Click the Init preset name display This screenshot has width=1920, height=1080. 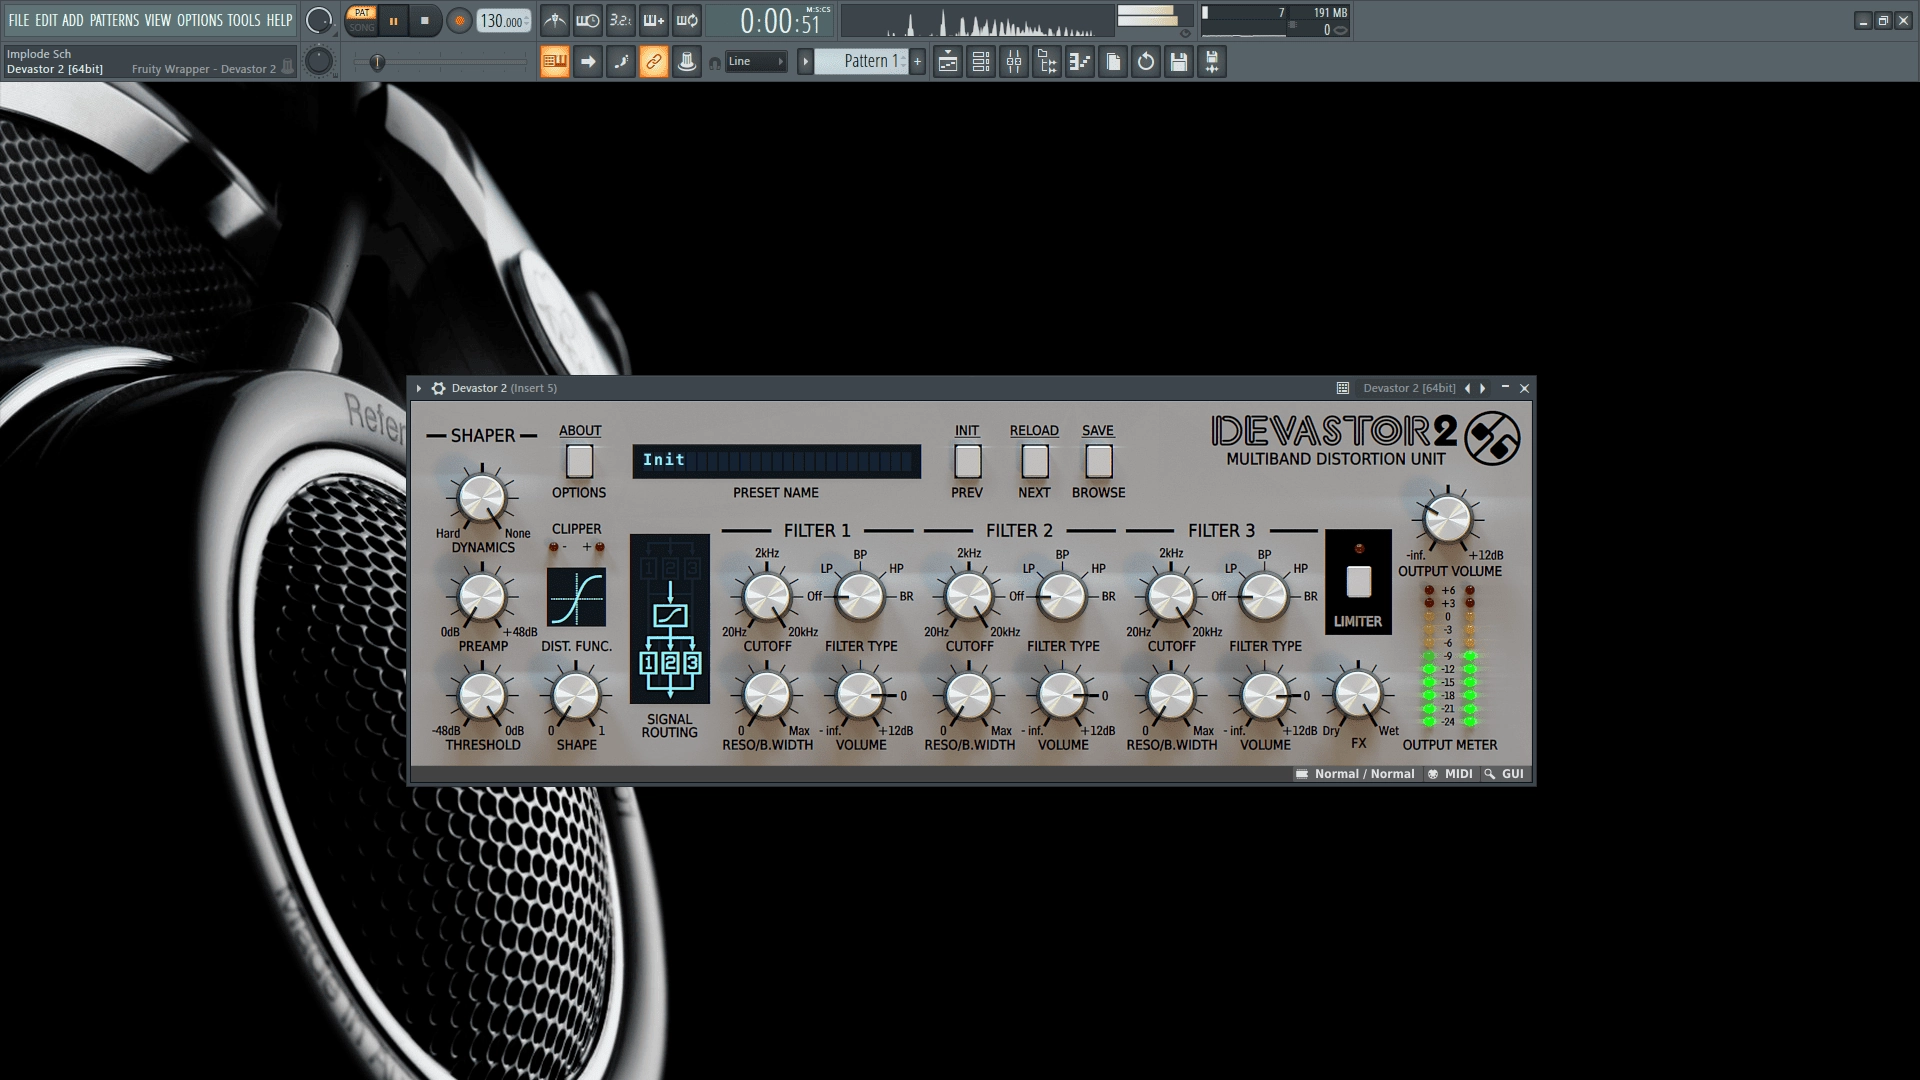776,461
